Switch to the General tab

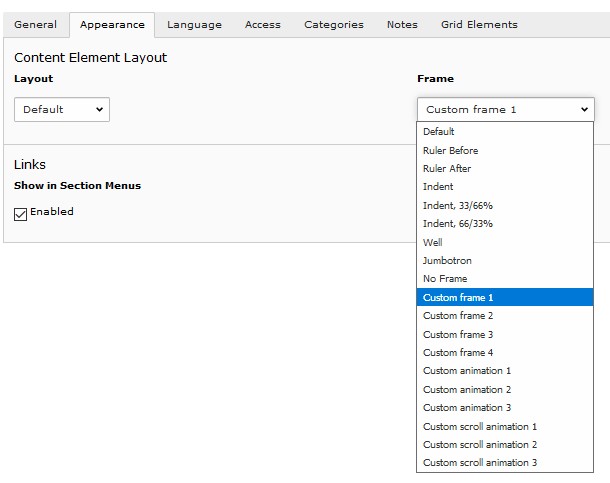coord(35,25)
